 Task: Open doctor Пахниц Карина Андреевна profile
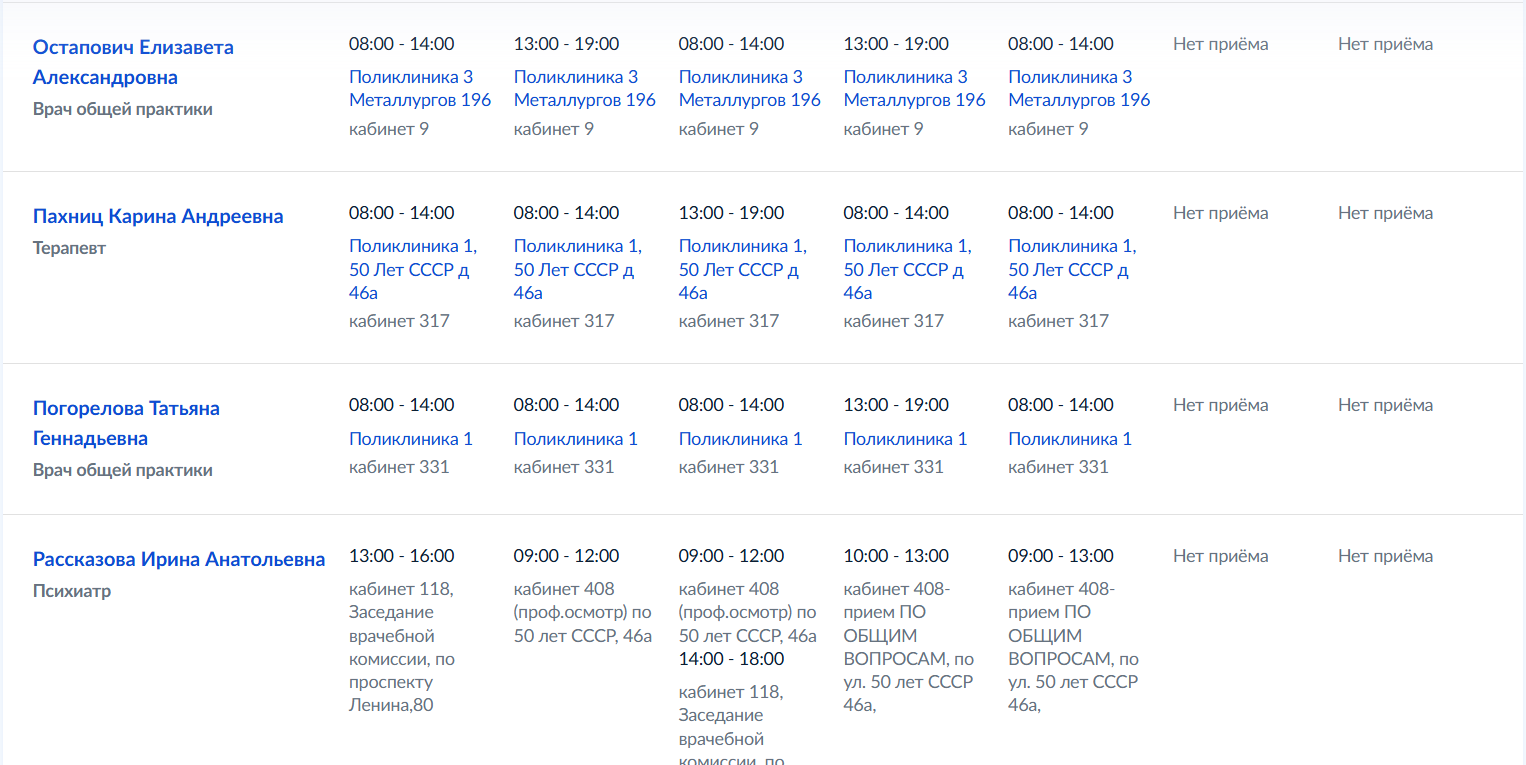point(158,216)
